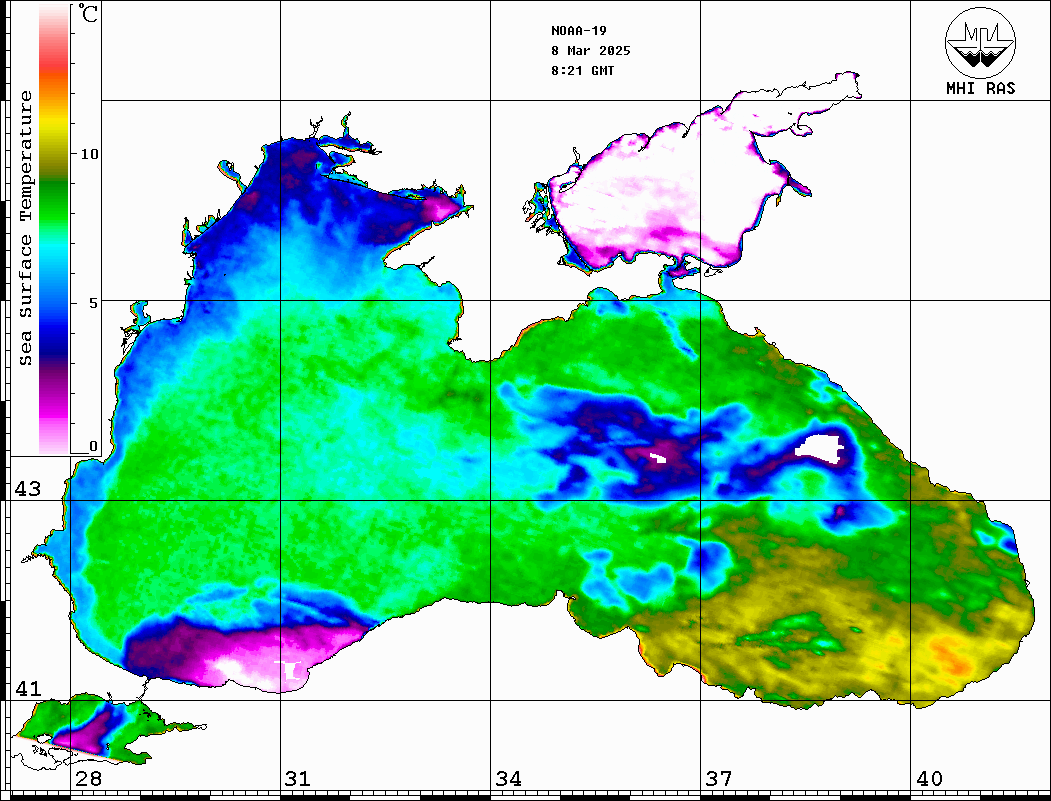Viewport: 1051px width, 801px height.
Task: Click the longitude label '28'
Action: click(x=88, y=779)
